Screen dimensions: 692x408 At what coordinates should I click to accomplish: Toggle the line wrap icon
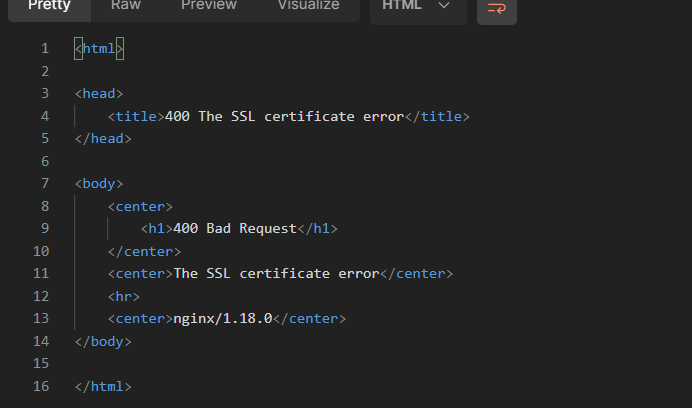tap(496, 7)
